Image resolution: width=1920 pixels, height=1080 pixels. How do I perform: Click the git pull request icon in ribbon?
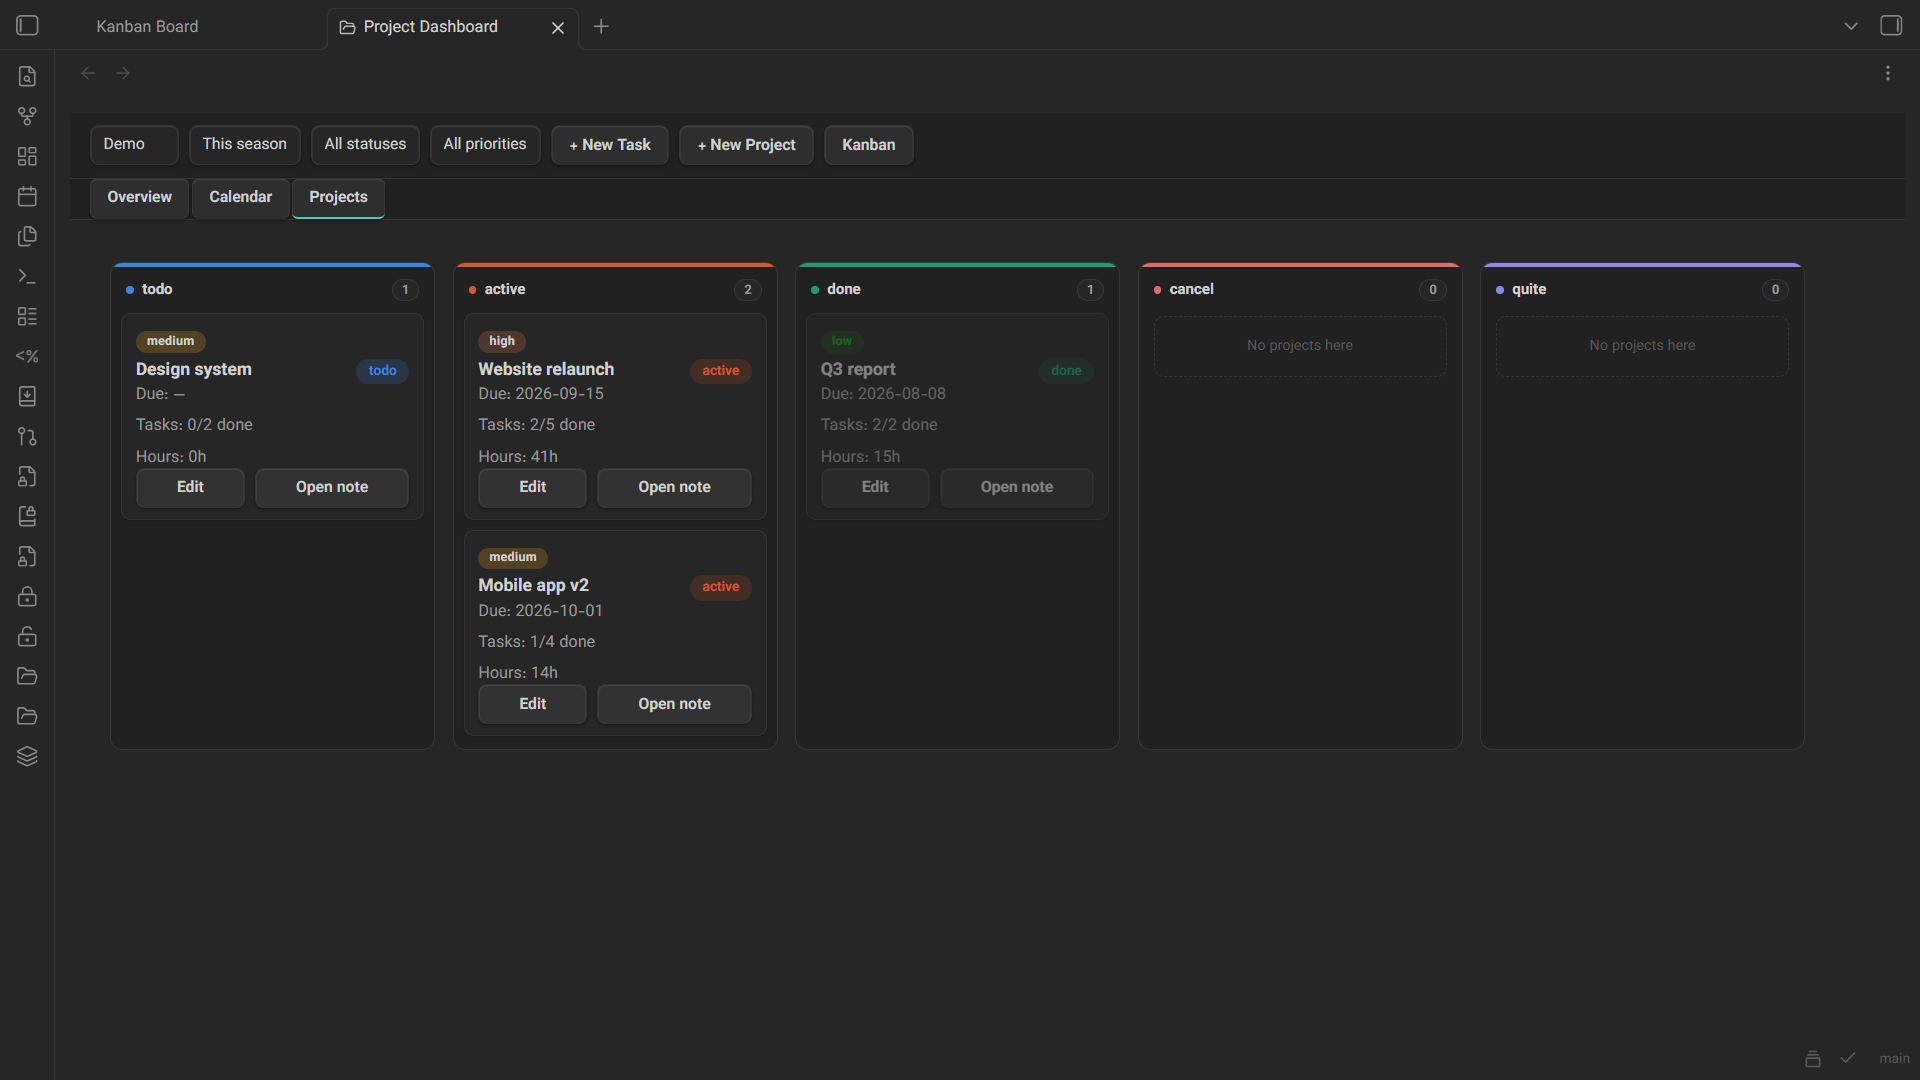[x=27, y=436]
